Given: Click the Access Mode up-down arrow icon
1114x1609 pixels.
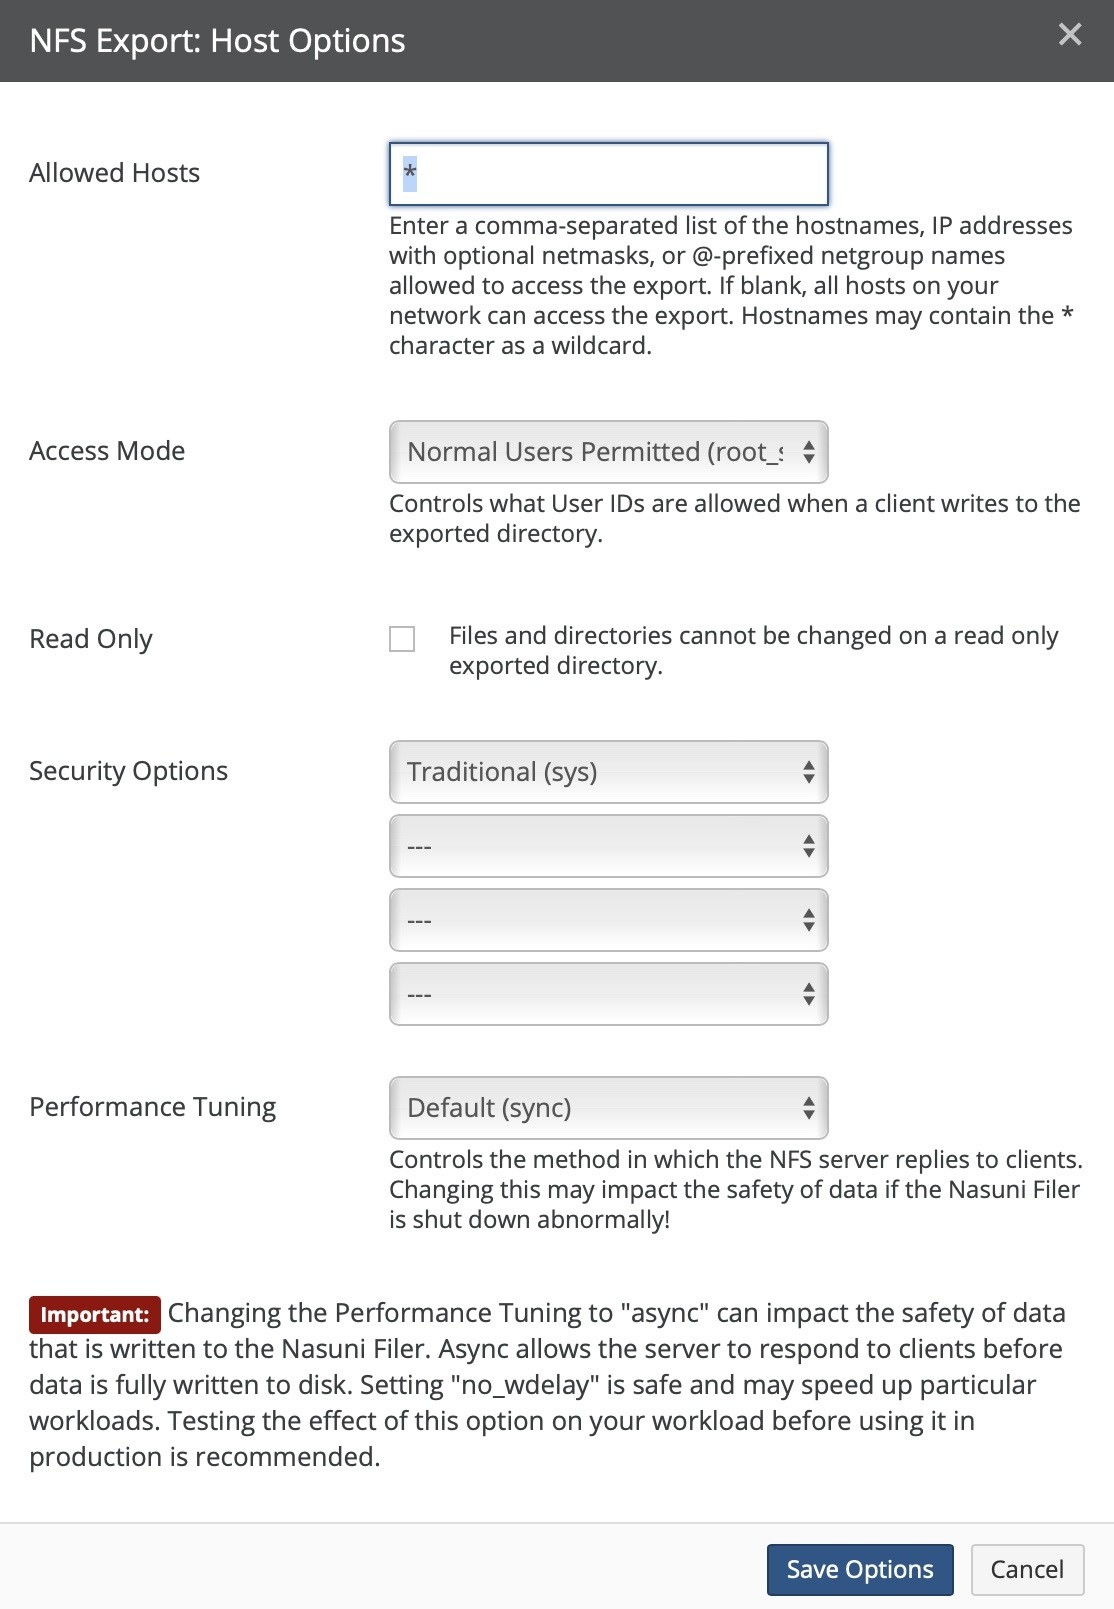Looking at the screenshot, I should click(x=808, y=452).
